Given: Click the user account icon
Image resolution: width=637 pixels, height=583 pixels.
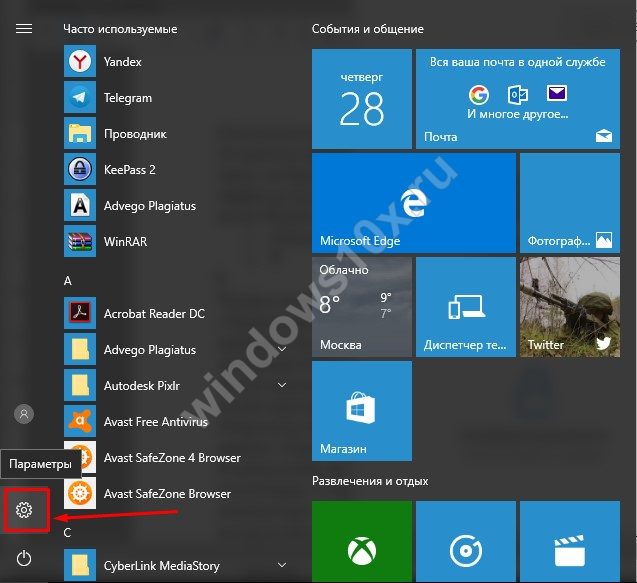Looking at the screenshot, I should point(24,414).
